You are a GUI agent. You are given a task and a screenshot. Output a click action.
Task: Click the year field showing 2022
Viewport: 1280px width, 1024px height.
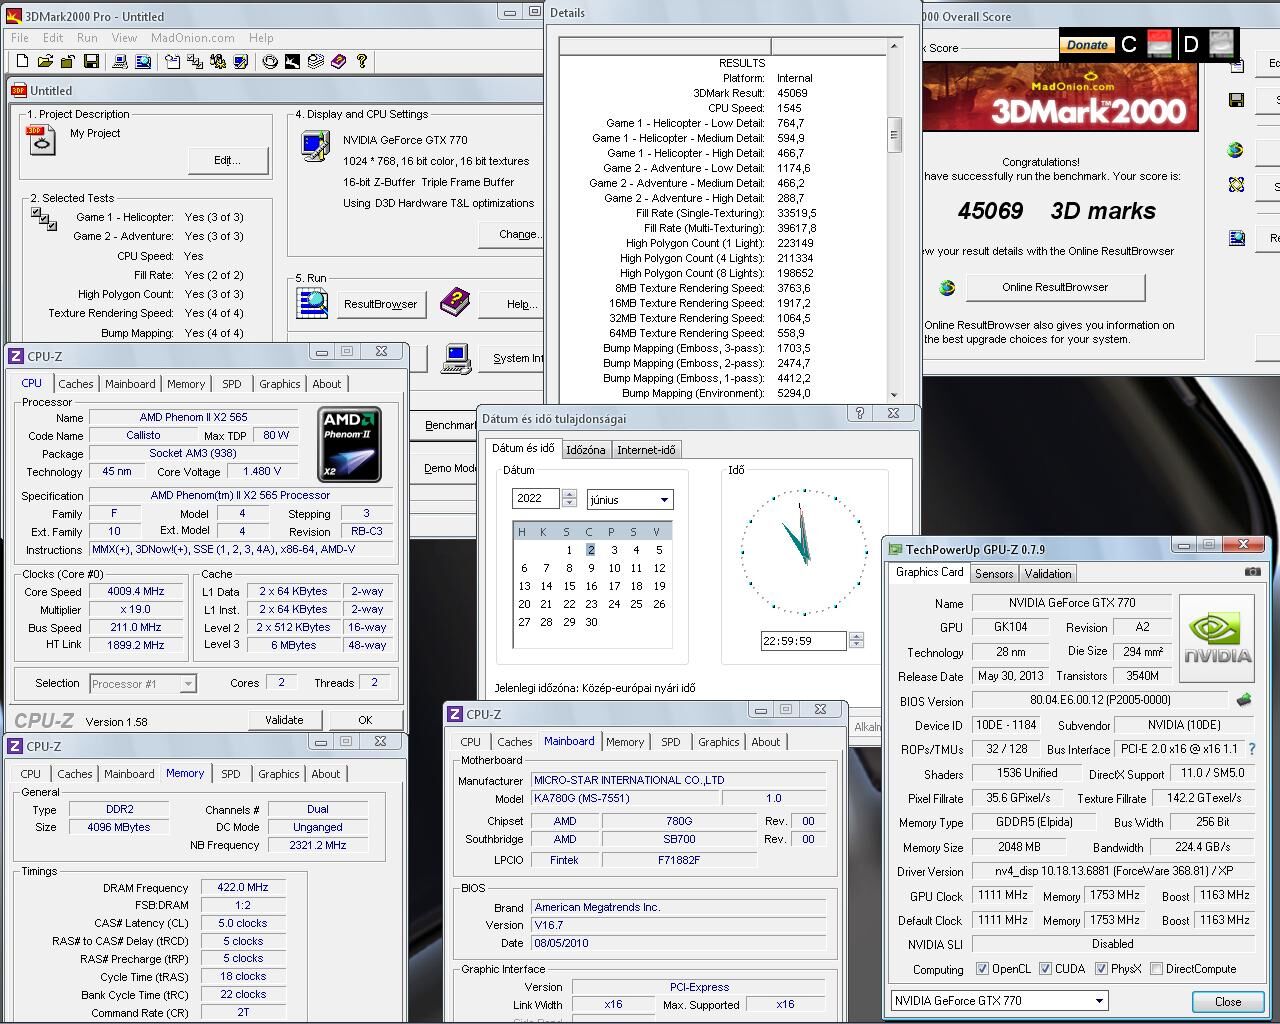pyautogui.click(x=536, y=498)
